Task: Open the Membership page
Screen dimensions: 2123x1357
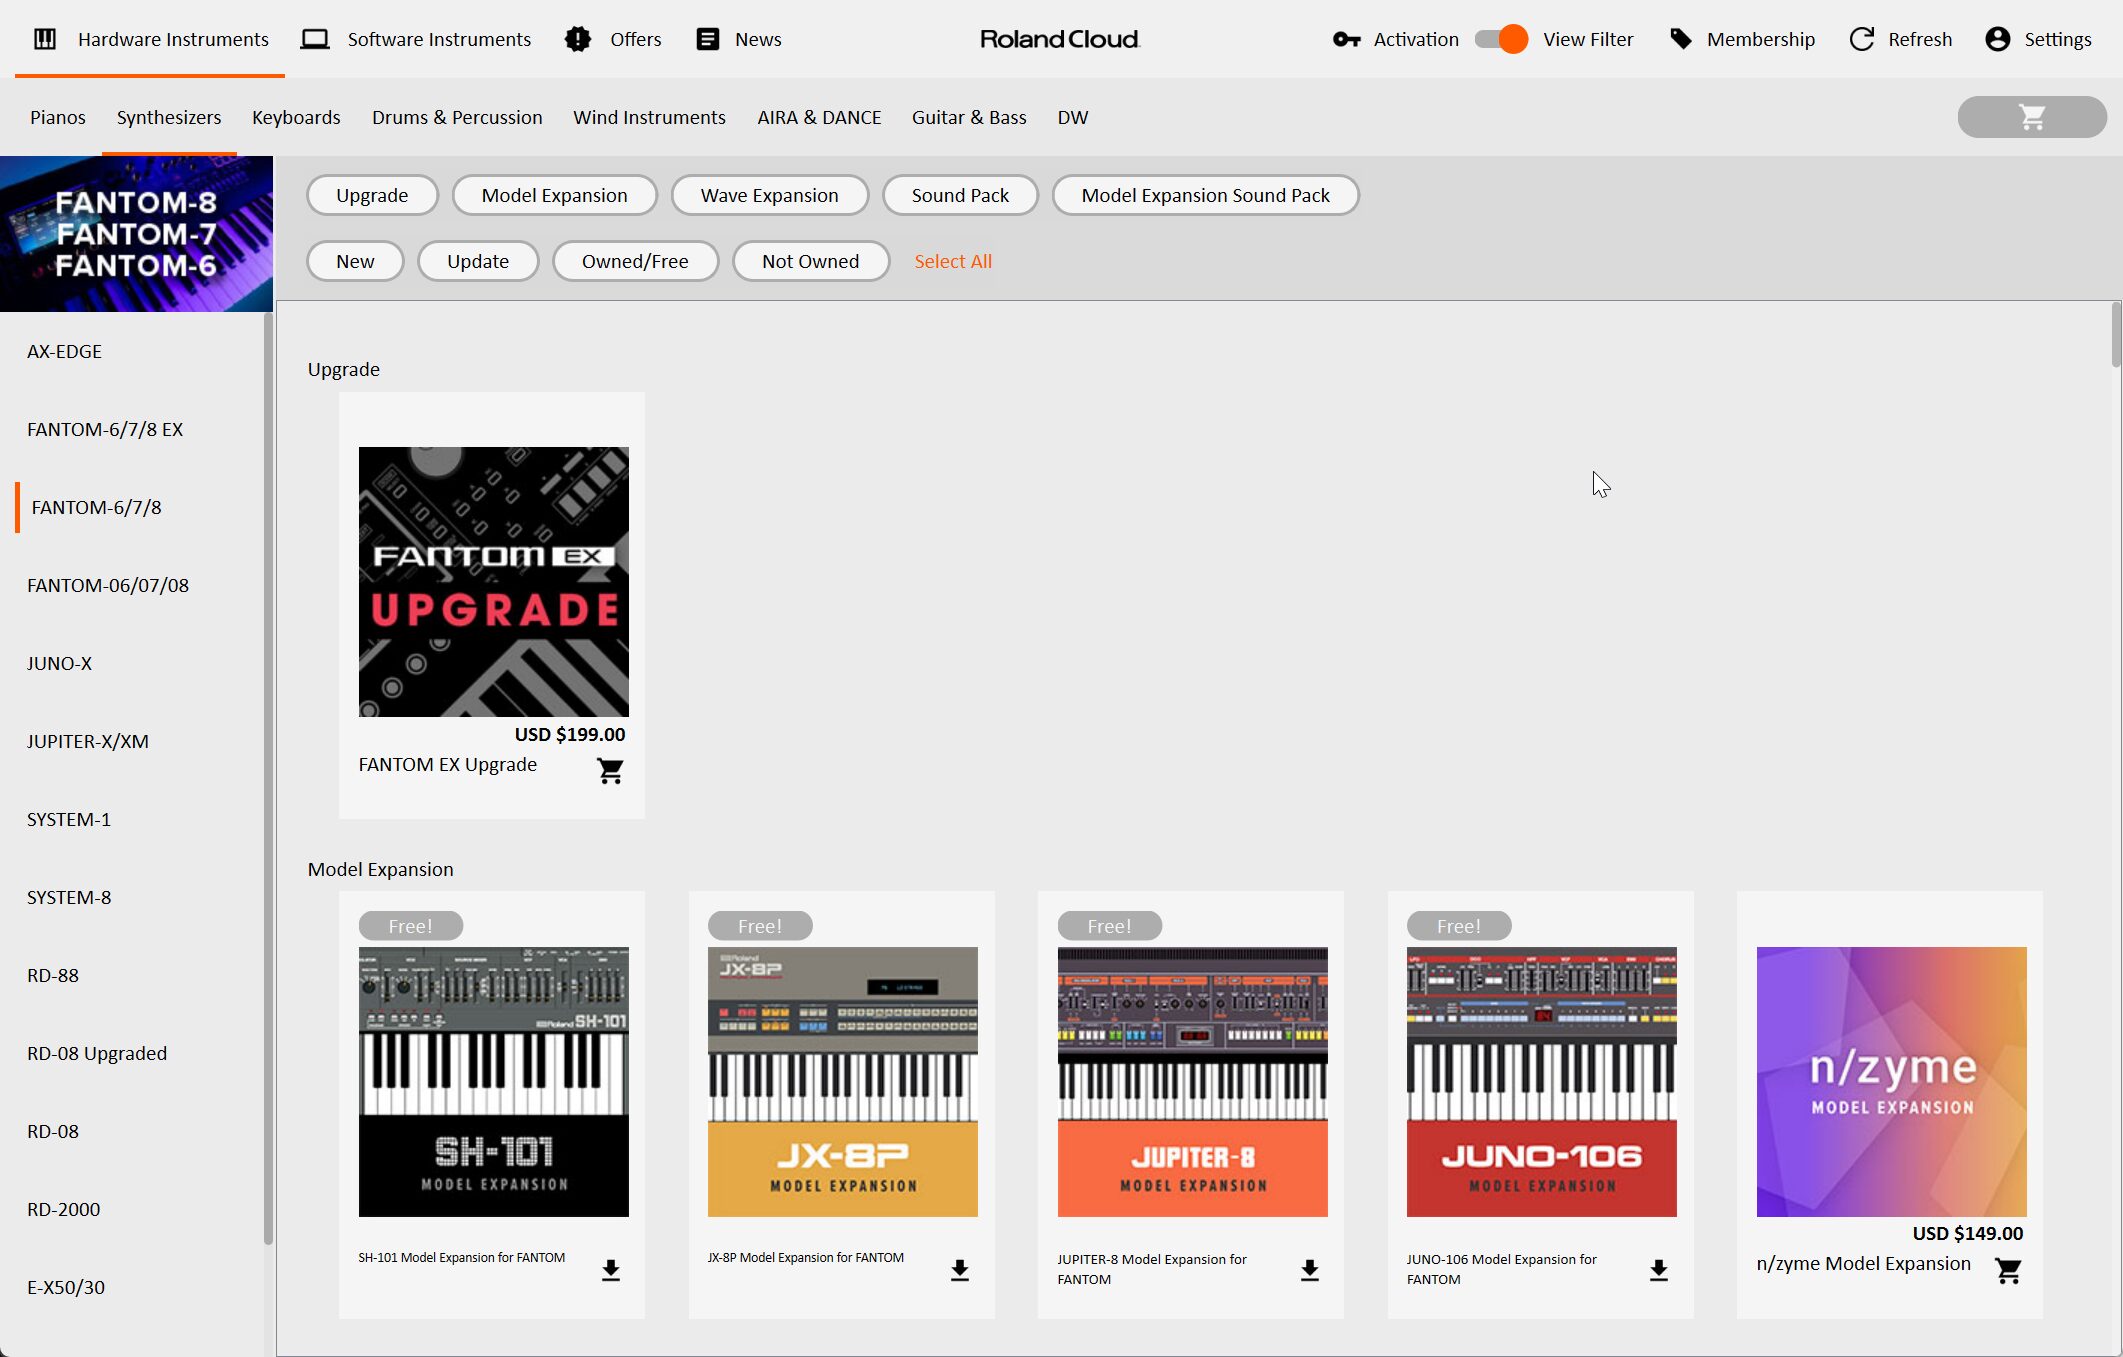Action: point(1742,39)
